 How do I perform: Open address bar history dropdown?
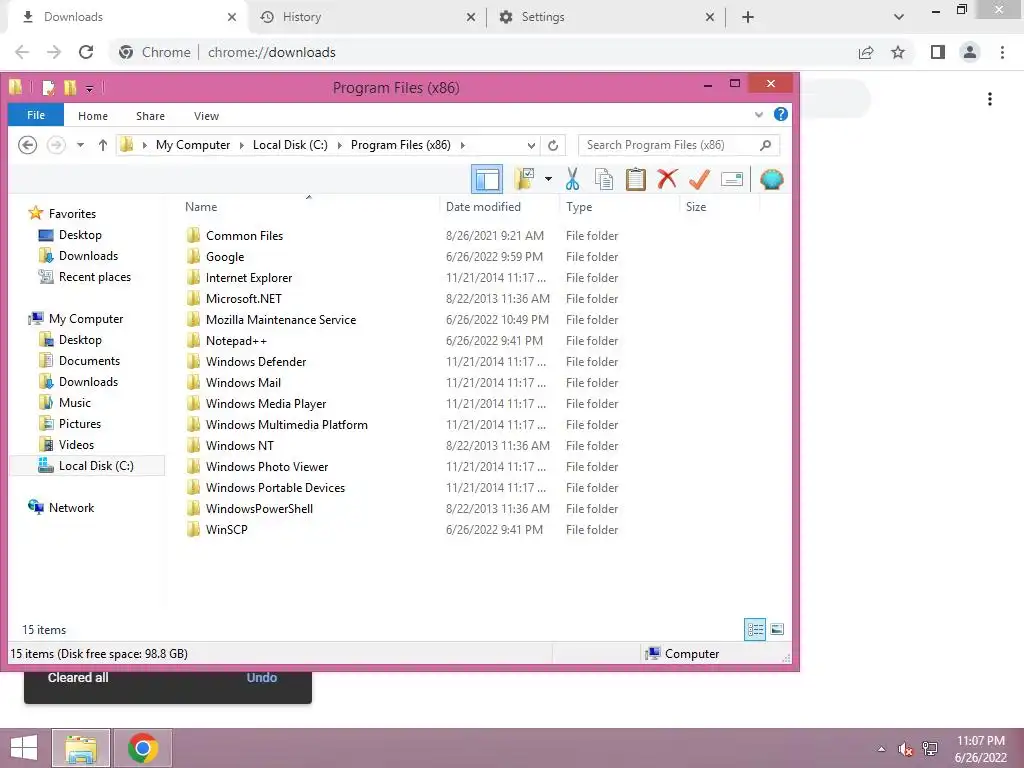point(531,145)
